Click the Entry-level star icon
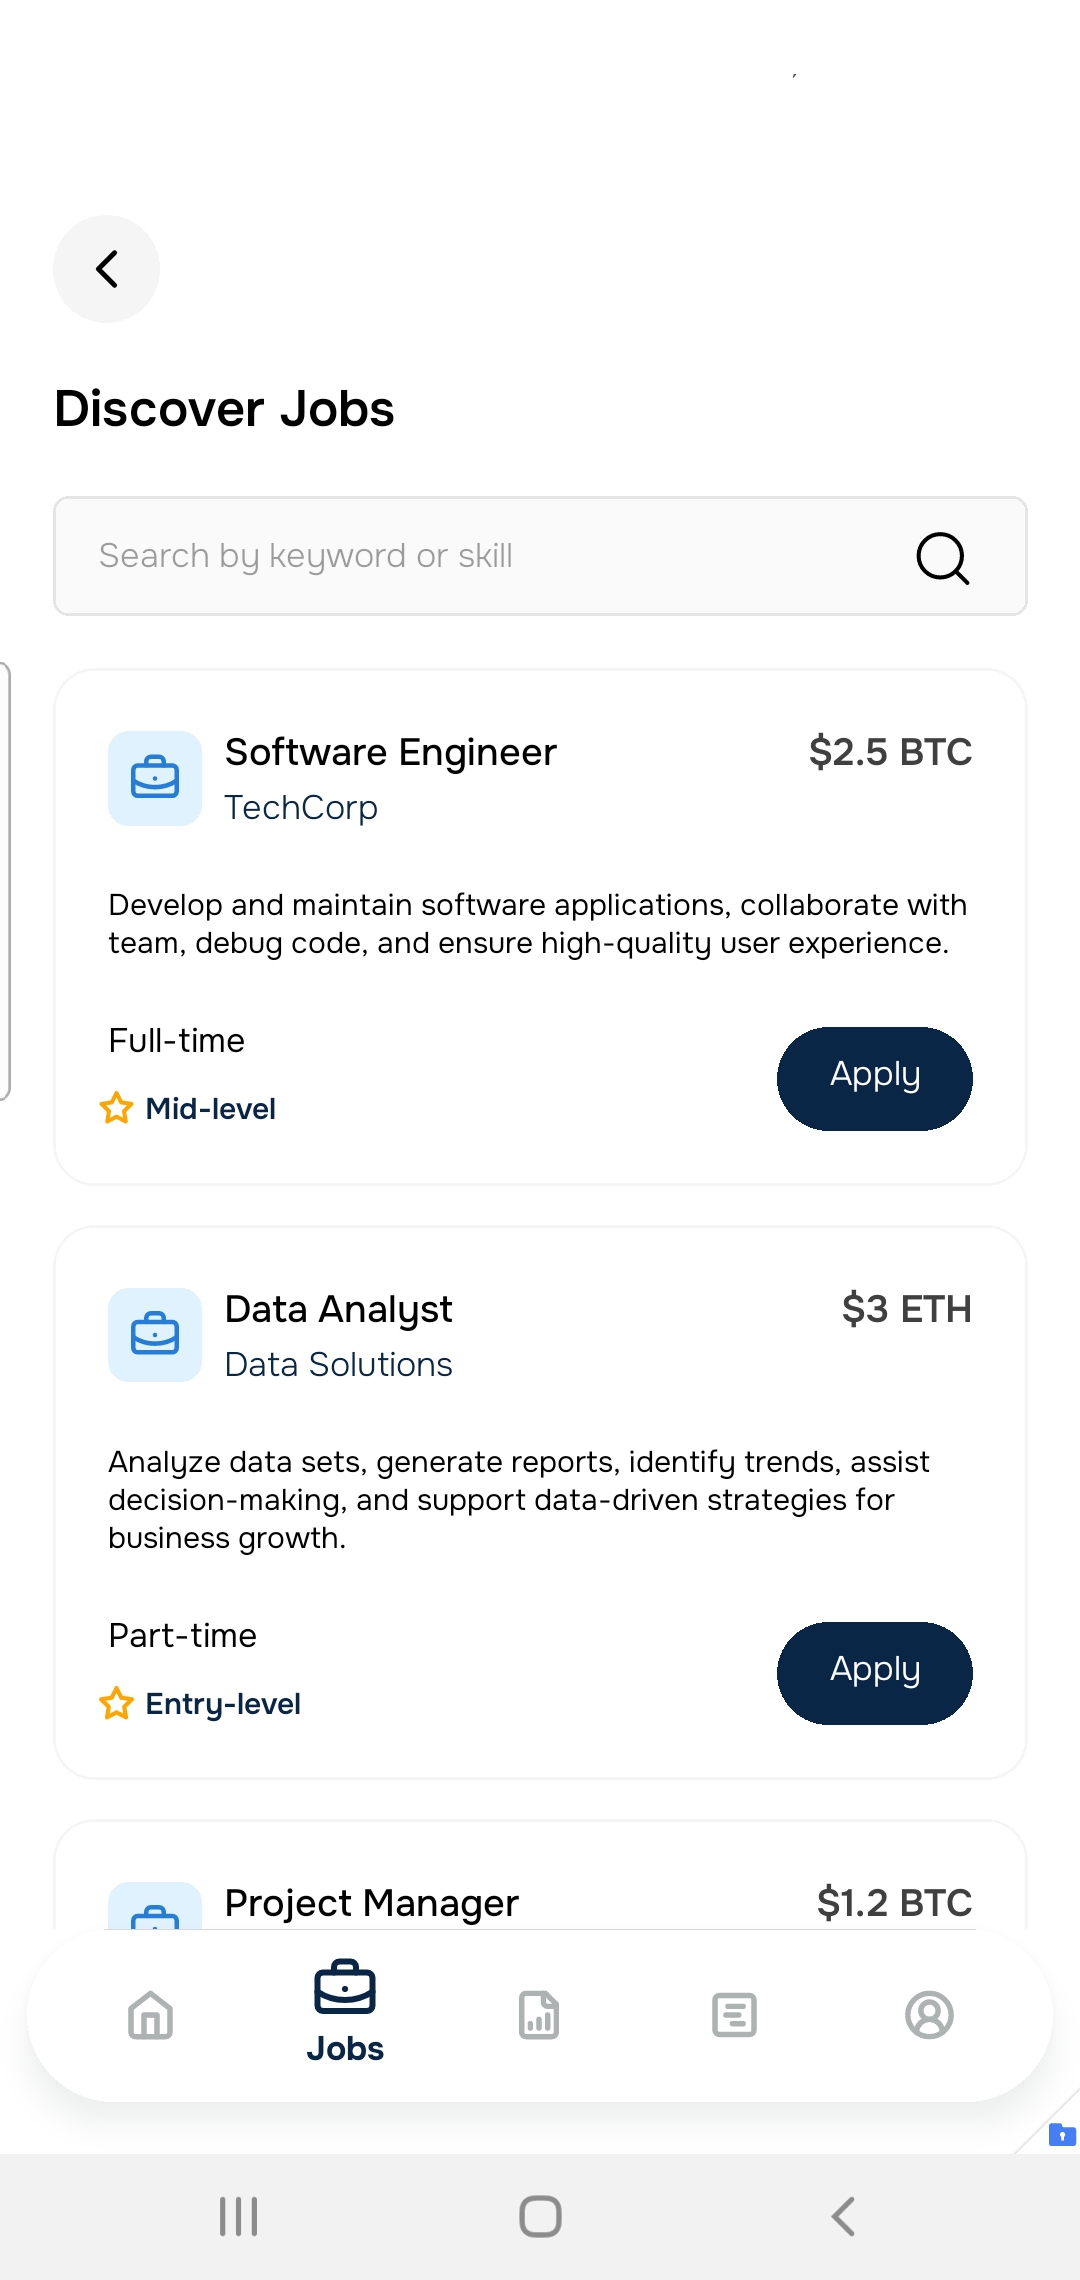This screenshot has height=2280, width=1080. click(x=117, y=1703)
